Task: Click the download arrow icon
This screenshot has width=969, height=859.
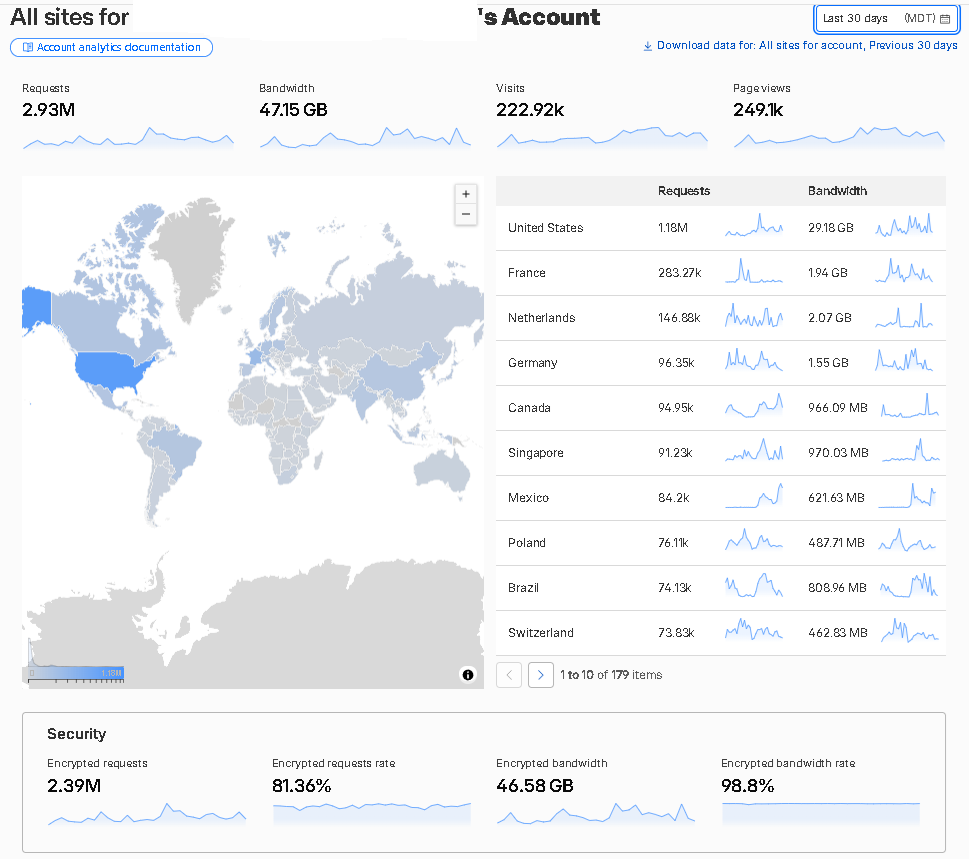Action: click(x=648, y=46)
